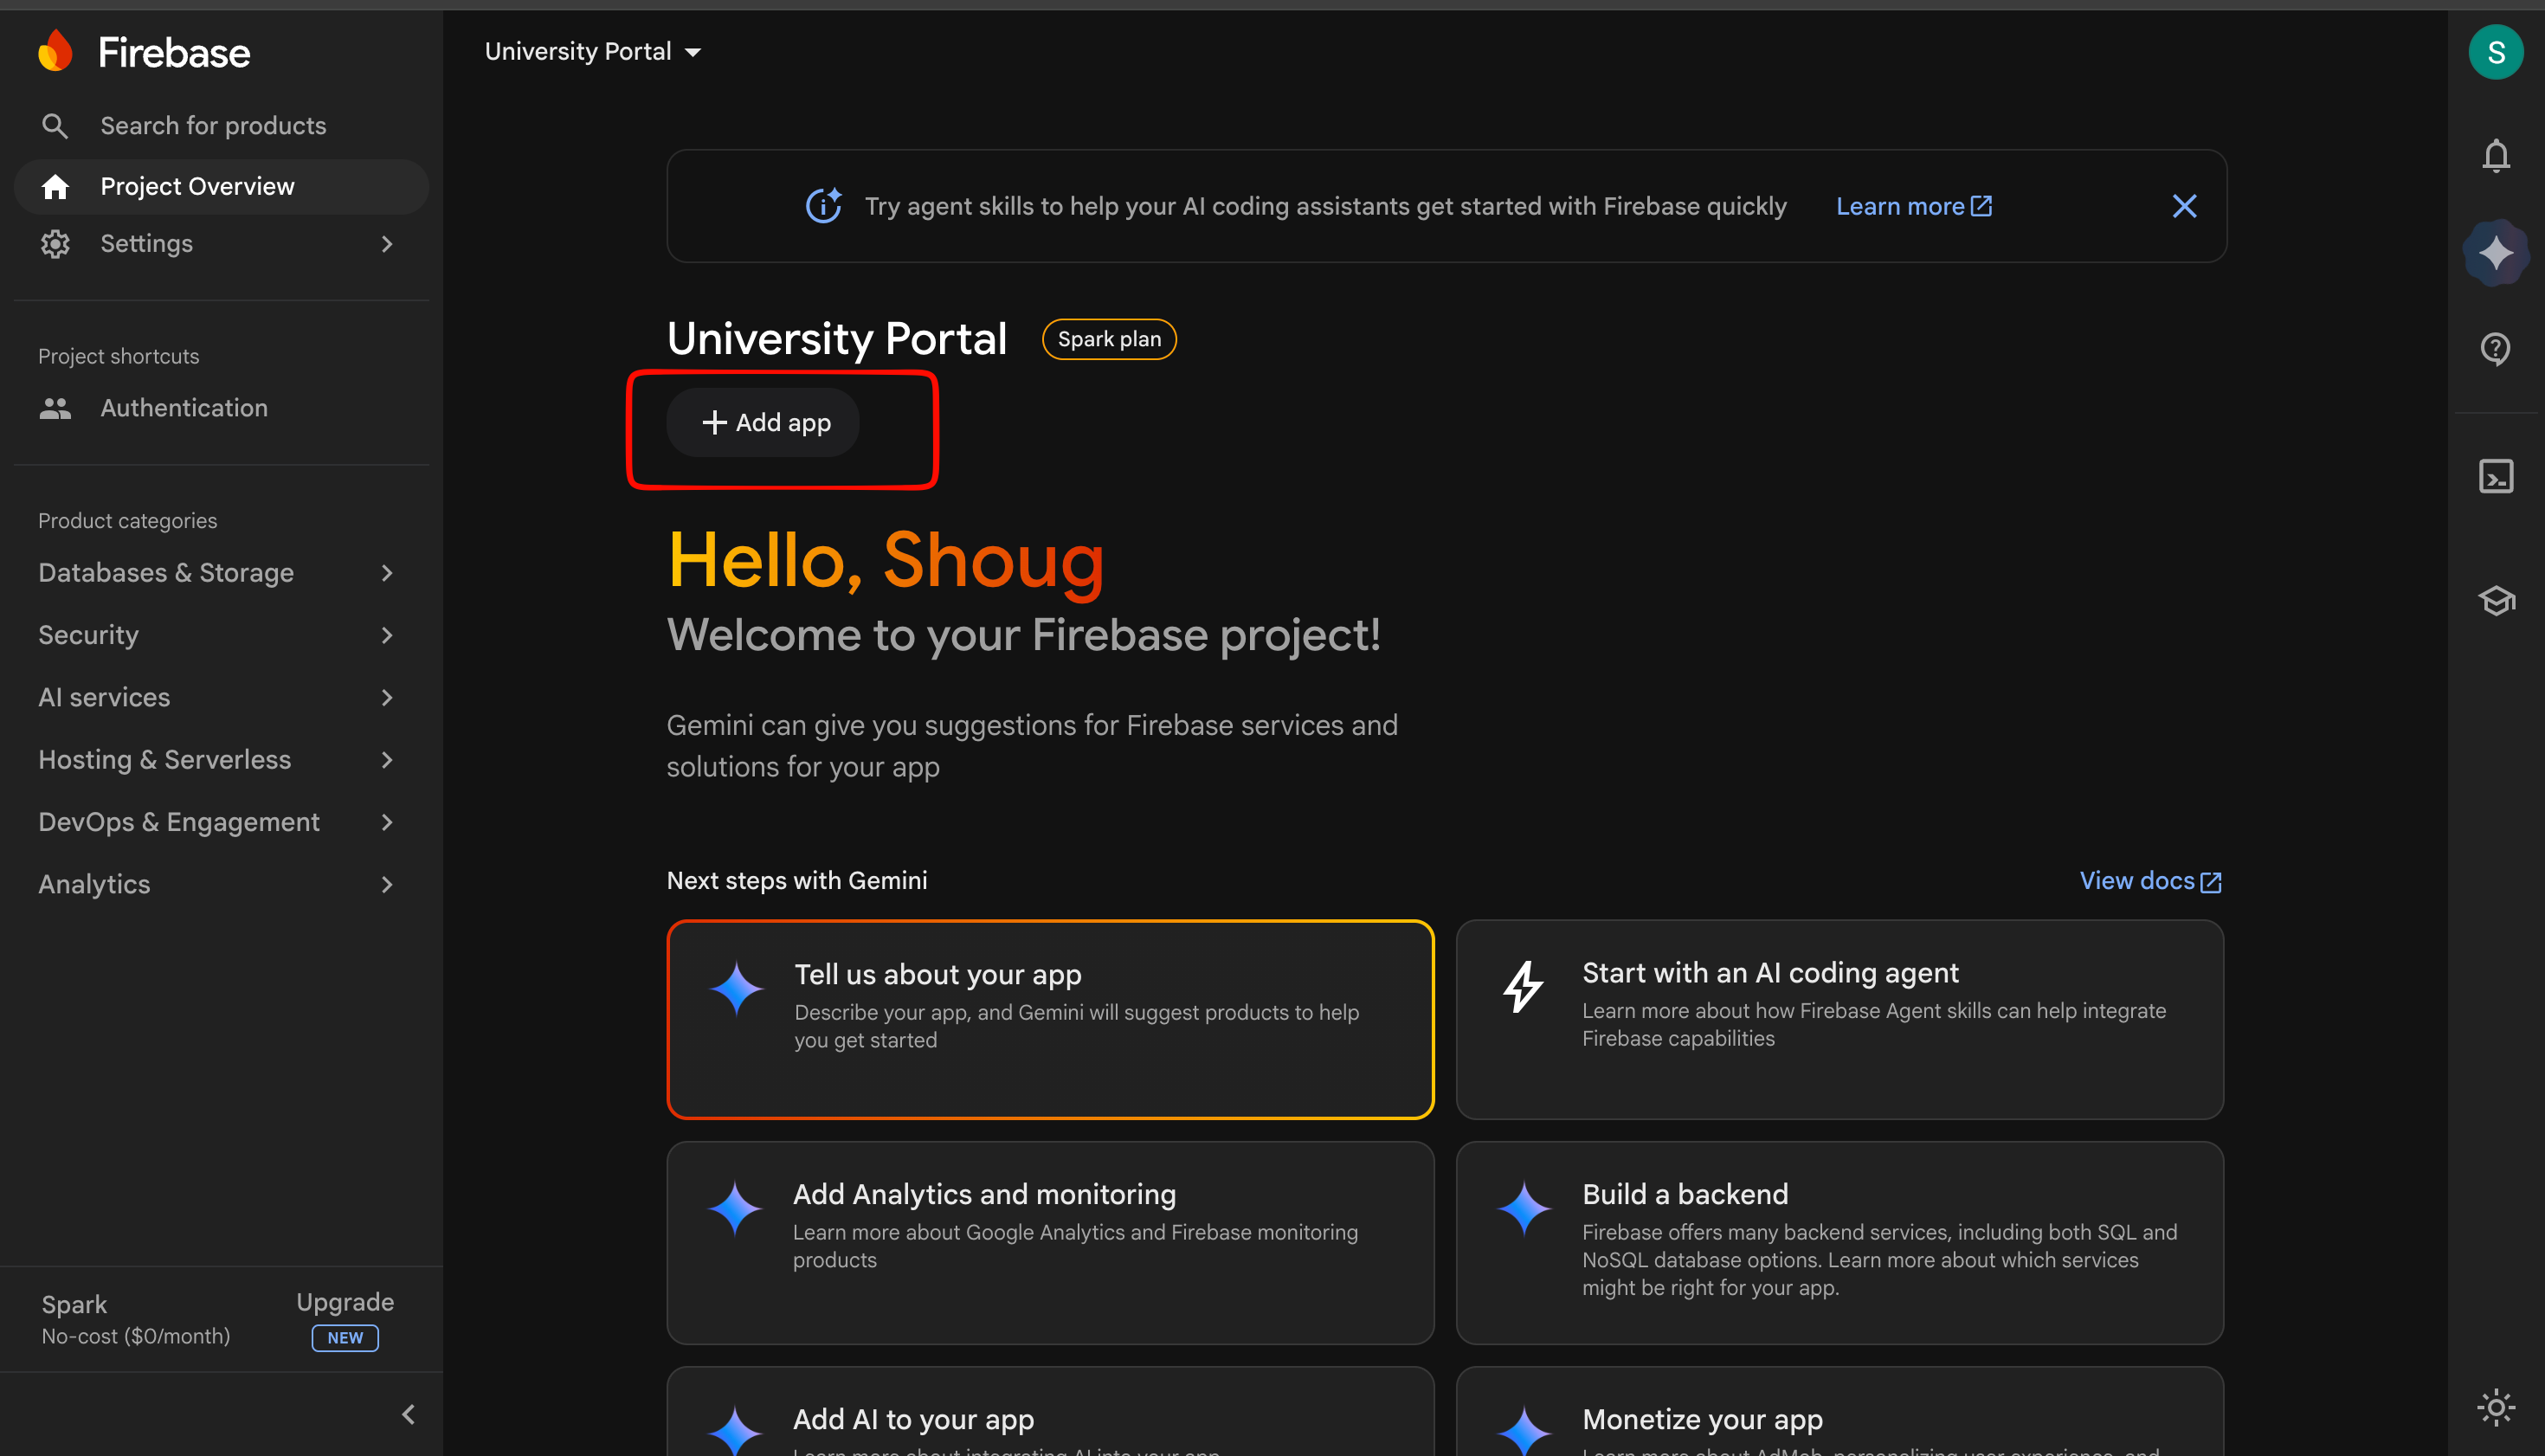
Task: Click the Tell us about your app sparkle
Action: (x=736, y=988)
